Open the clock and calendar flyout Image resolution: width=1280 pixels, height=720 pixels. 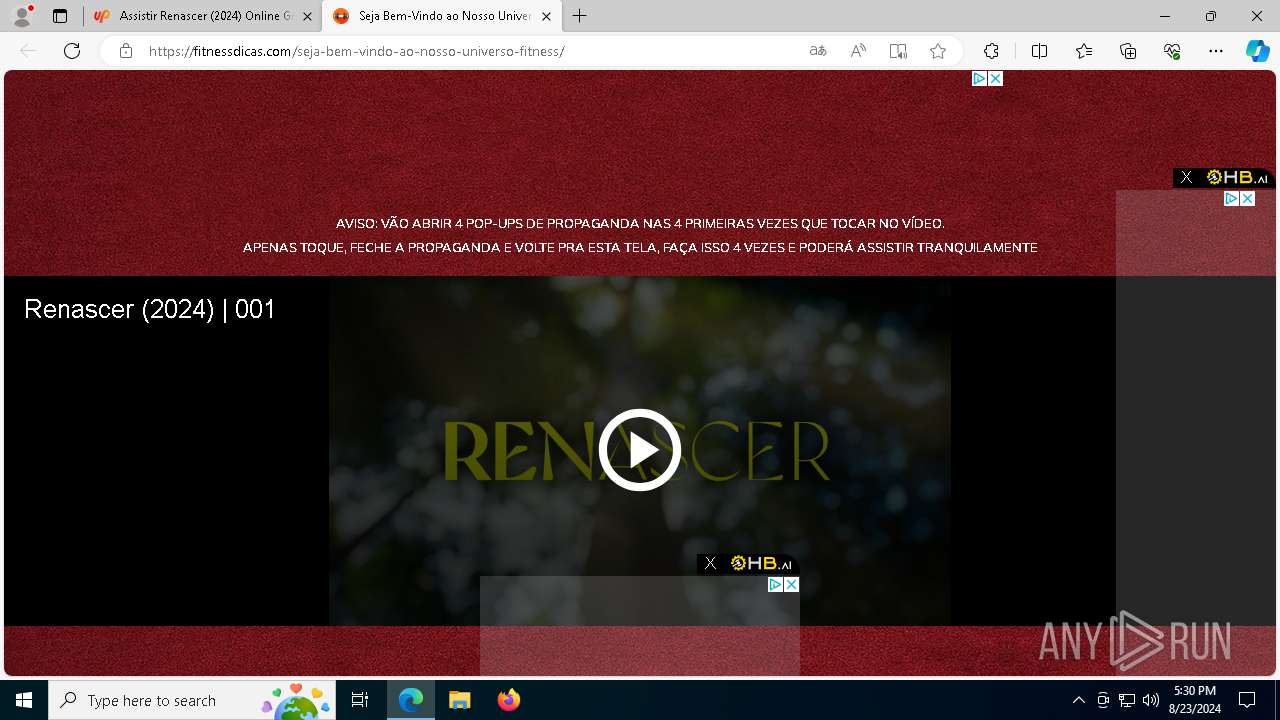1195,700
